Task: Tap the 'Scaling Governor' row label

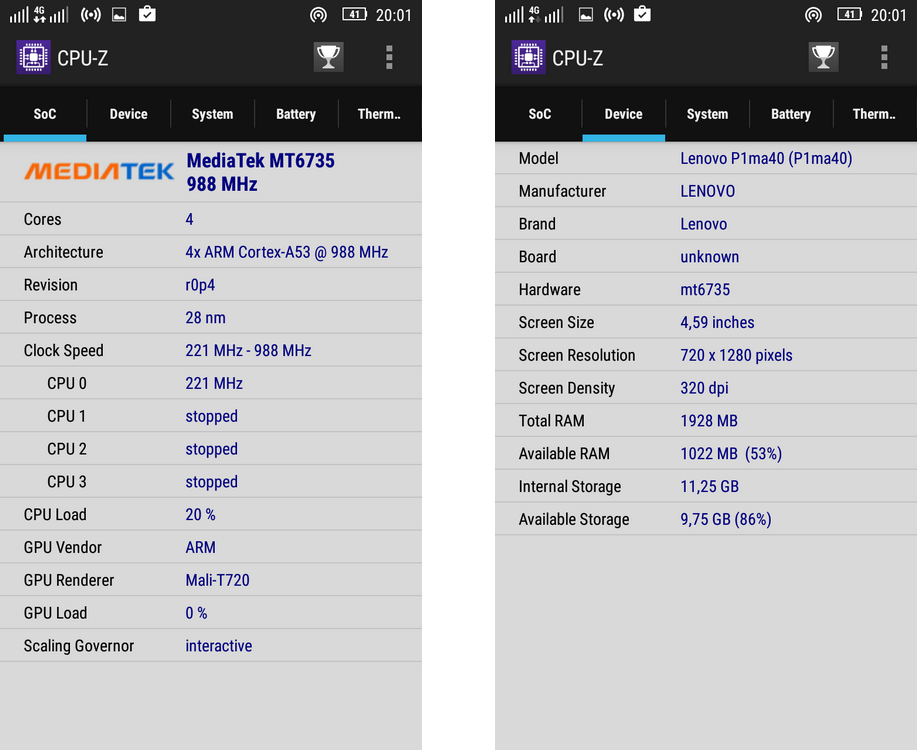Action: pyautogui.click(x=78, y=646)
